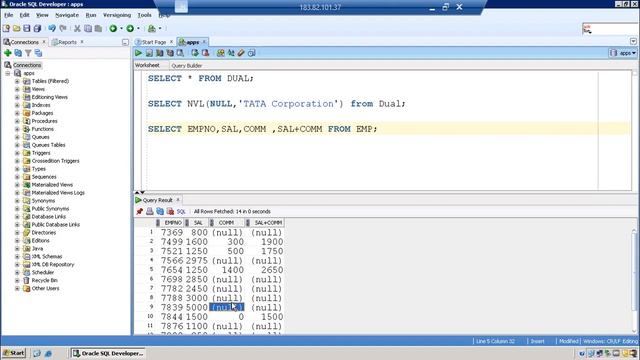The image size is (640, 360).
Task: Click the Windows Start button
Action: tap(14, 353)
